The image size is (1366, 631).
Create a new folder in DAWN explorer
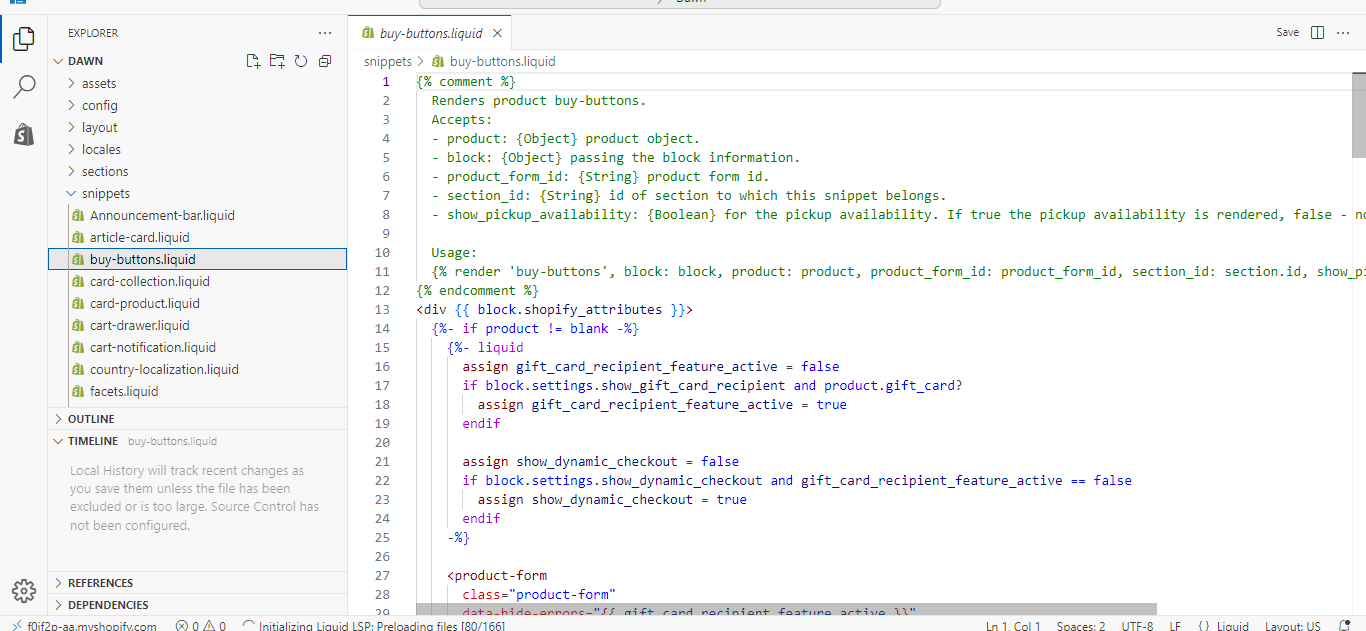point(277,61)
